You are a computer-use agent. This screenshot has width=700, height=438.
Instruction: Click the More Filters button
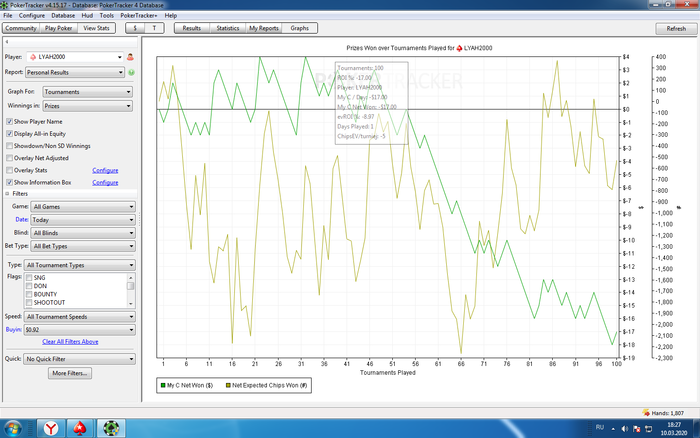tap(70, 373)
